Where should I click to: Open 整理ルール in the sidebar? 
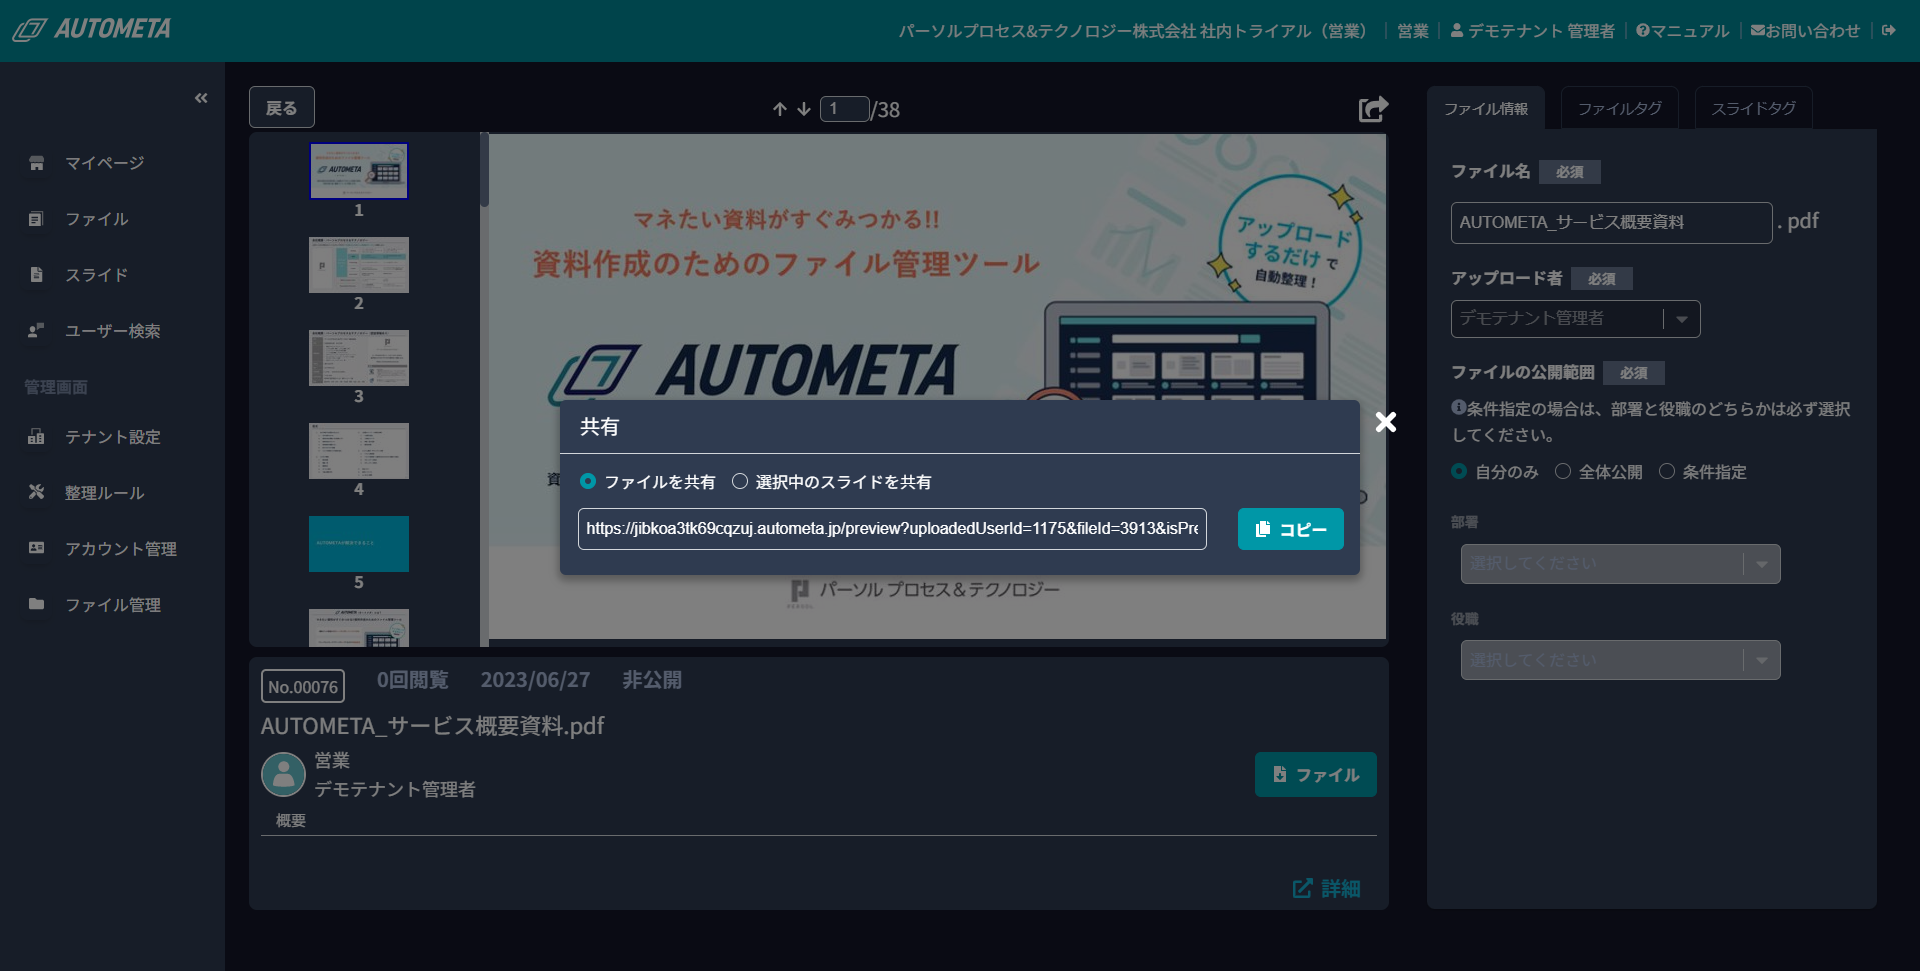[x=104, y=493]
